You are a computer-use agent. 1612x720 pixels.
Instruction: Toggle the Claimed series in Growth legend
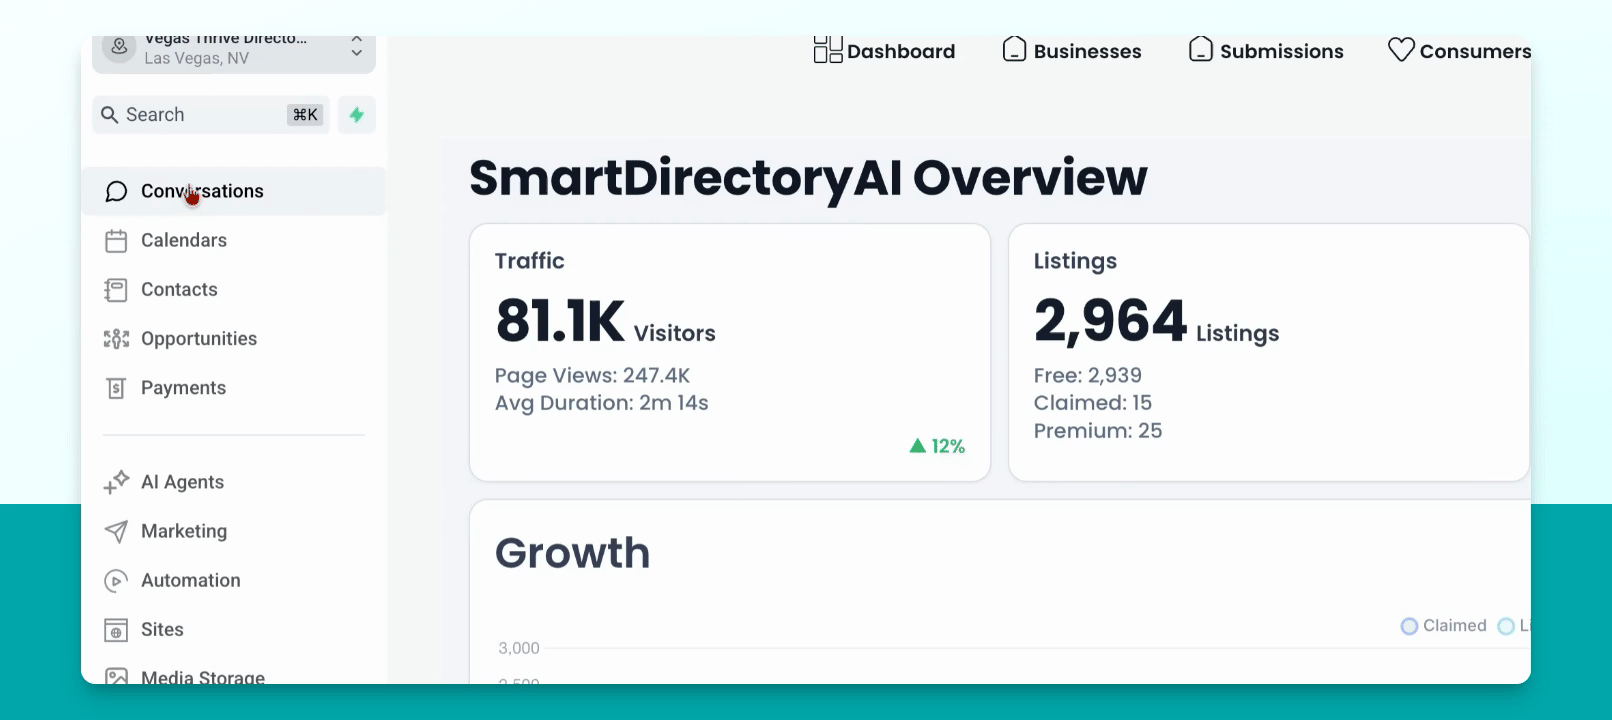1444,626
